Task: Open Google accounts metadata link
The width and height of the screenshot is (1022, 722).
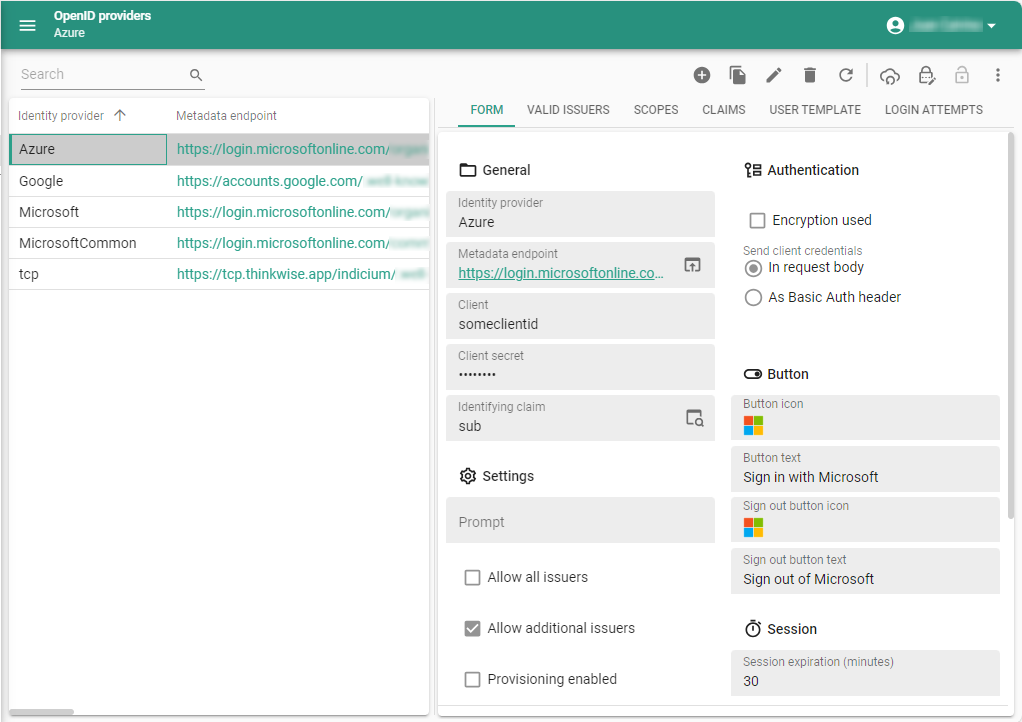Action: coord(301,181)
